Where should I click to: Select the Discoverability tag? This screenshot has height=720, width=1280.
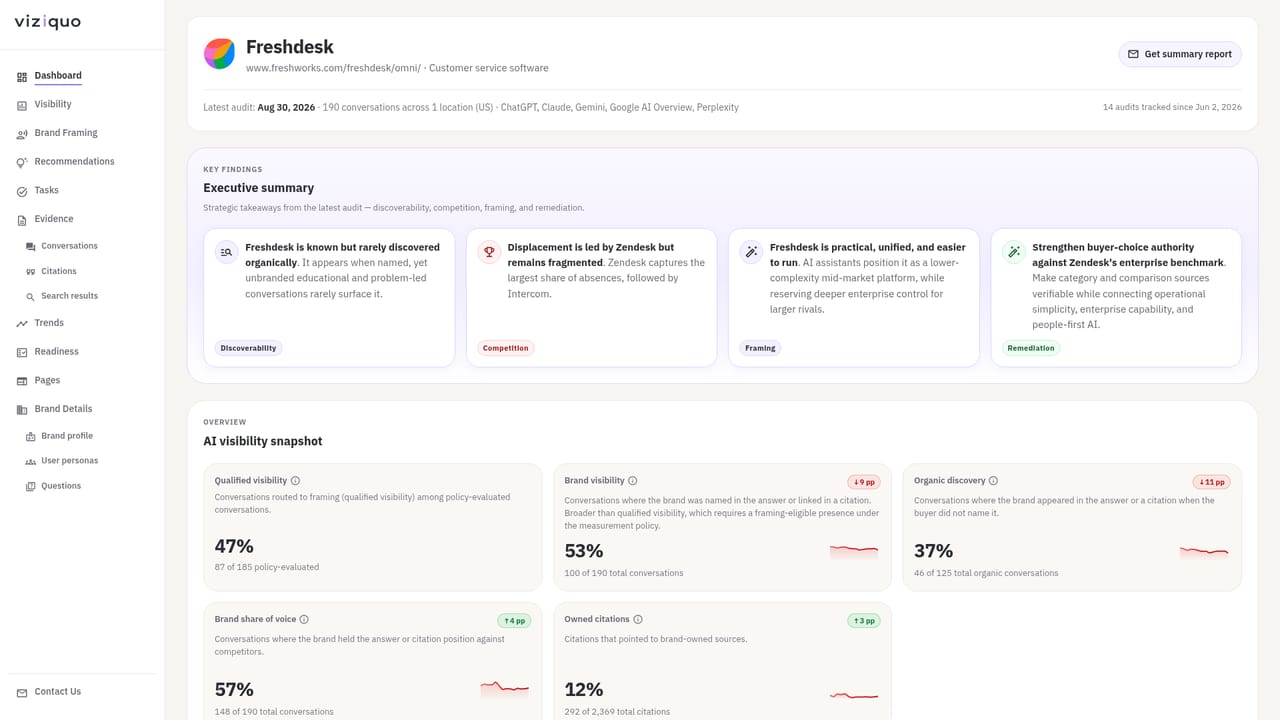click(x=248, y=348)
